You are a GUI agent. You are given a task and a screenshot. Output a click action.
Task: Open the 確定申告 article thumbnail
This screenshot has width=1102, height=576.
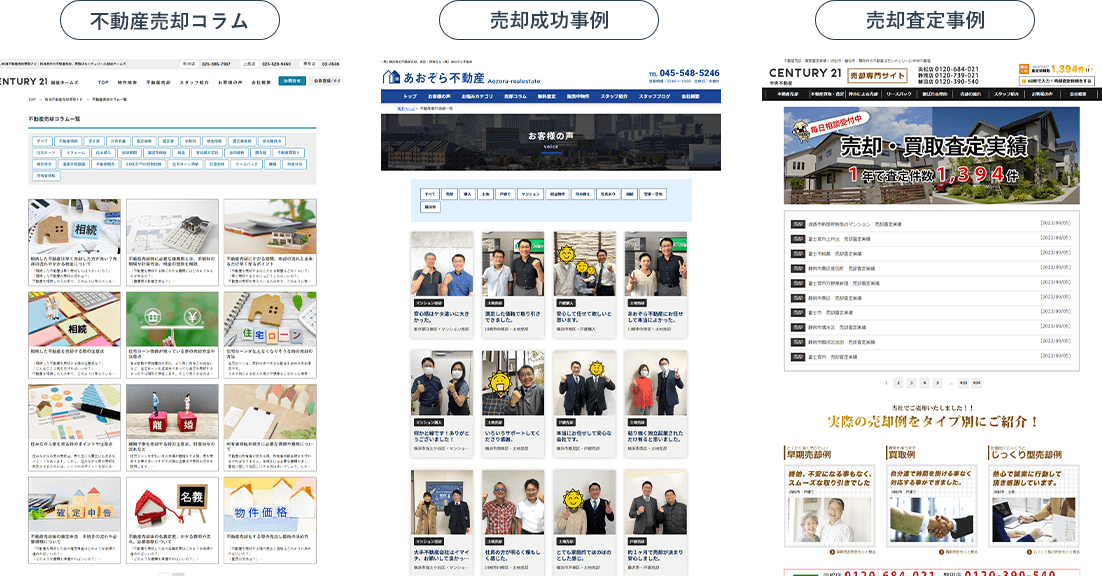click(74, 504)
